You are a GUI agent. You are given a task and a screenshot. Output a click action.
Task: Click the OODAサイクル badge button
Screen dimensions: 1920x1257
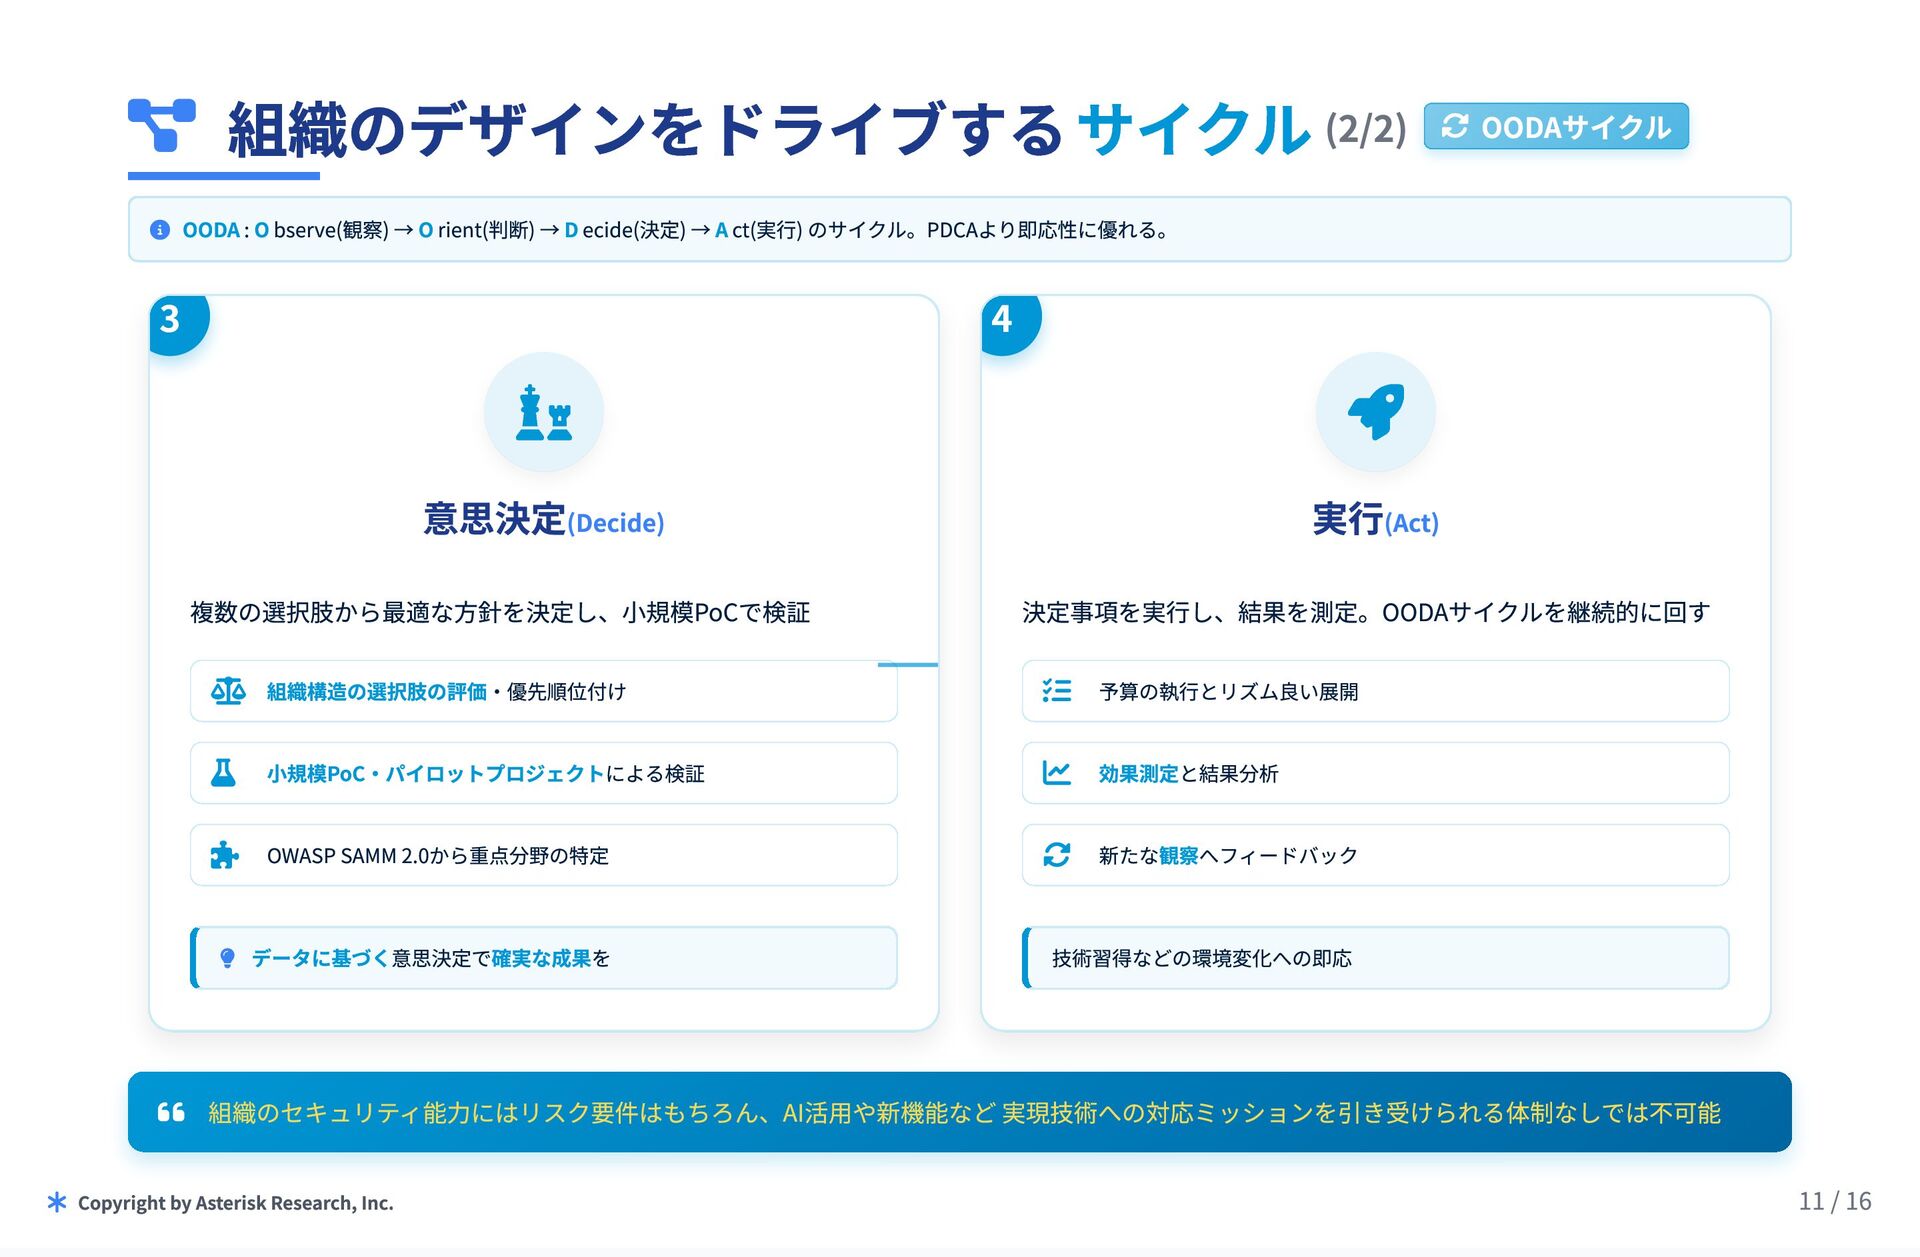coord(1555,127)
